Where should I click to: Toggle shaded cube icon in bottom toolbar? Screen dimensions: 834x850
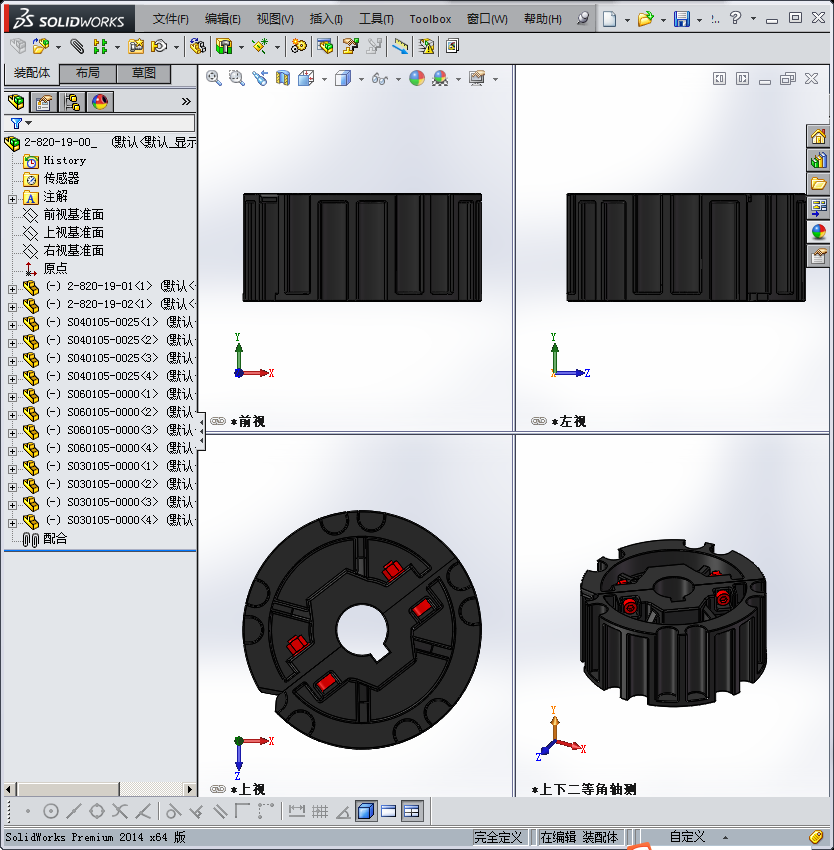tap(366, 811)
